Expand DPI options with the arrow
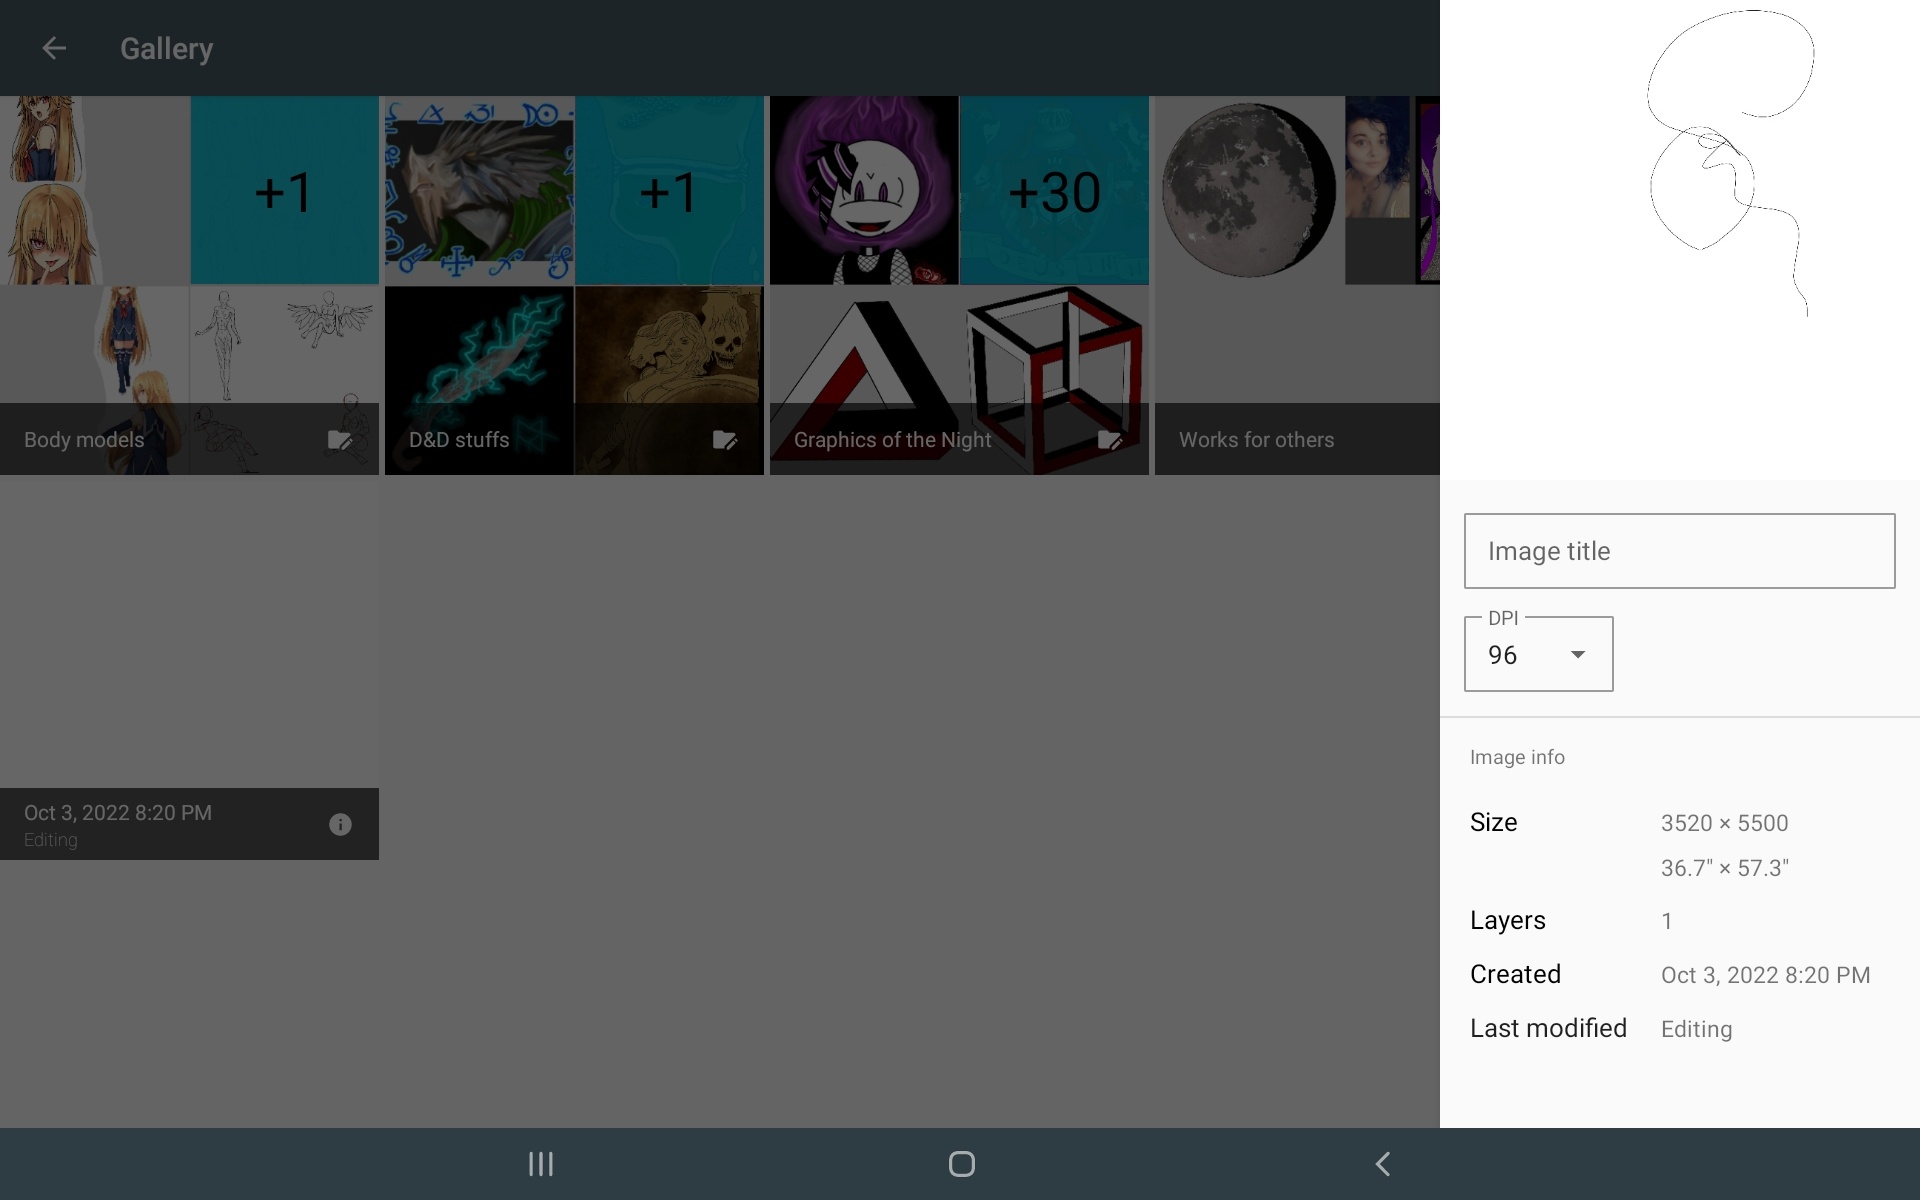 click(1578, 655)
